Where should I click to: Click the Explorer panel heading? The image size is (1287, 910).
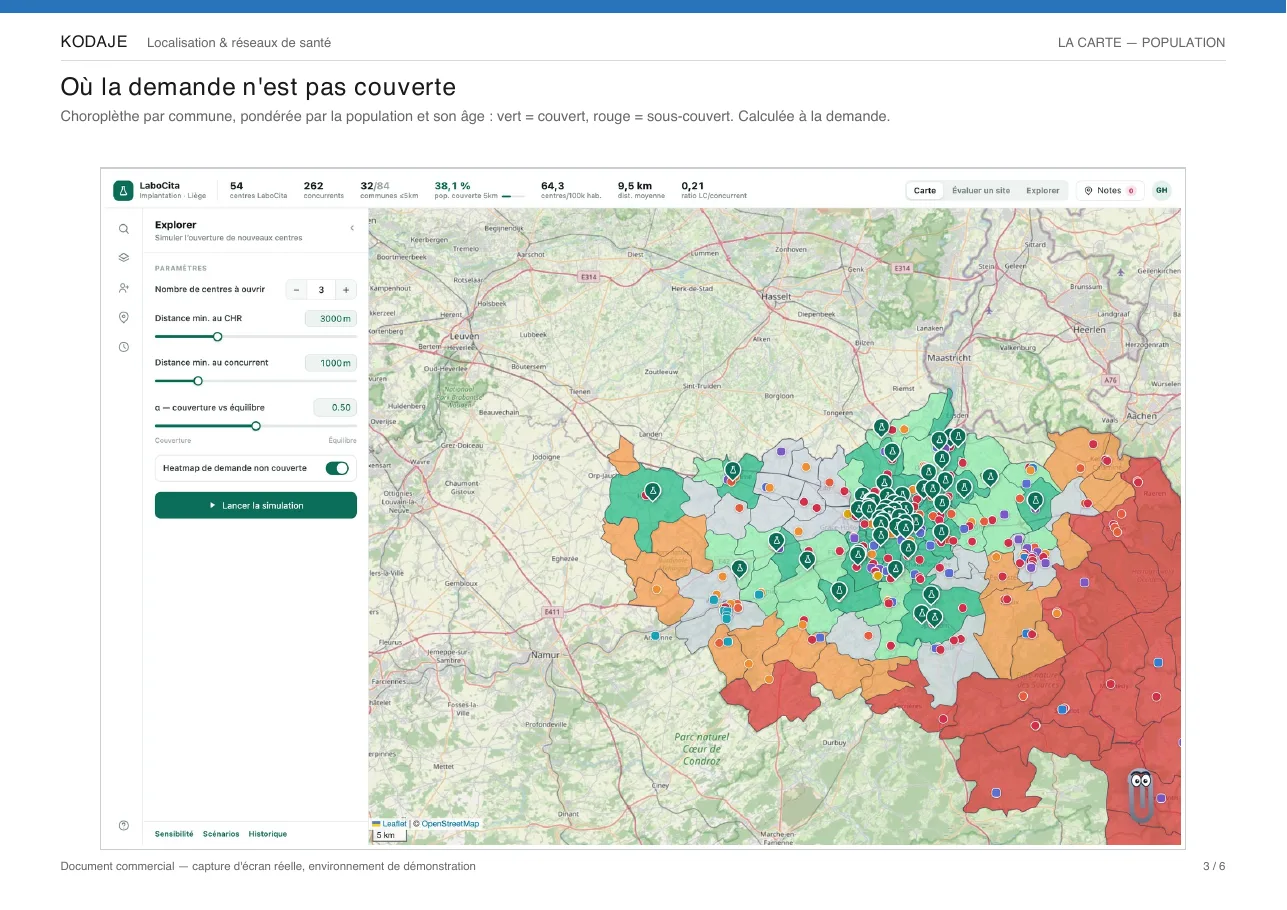[176, 225]
